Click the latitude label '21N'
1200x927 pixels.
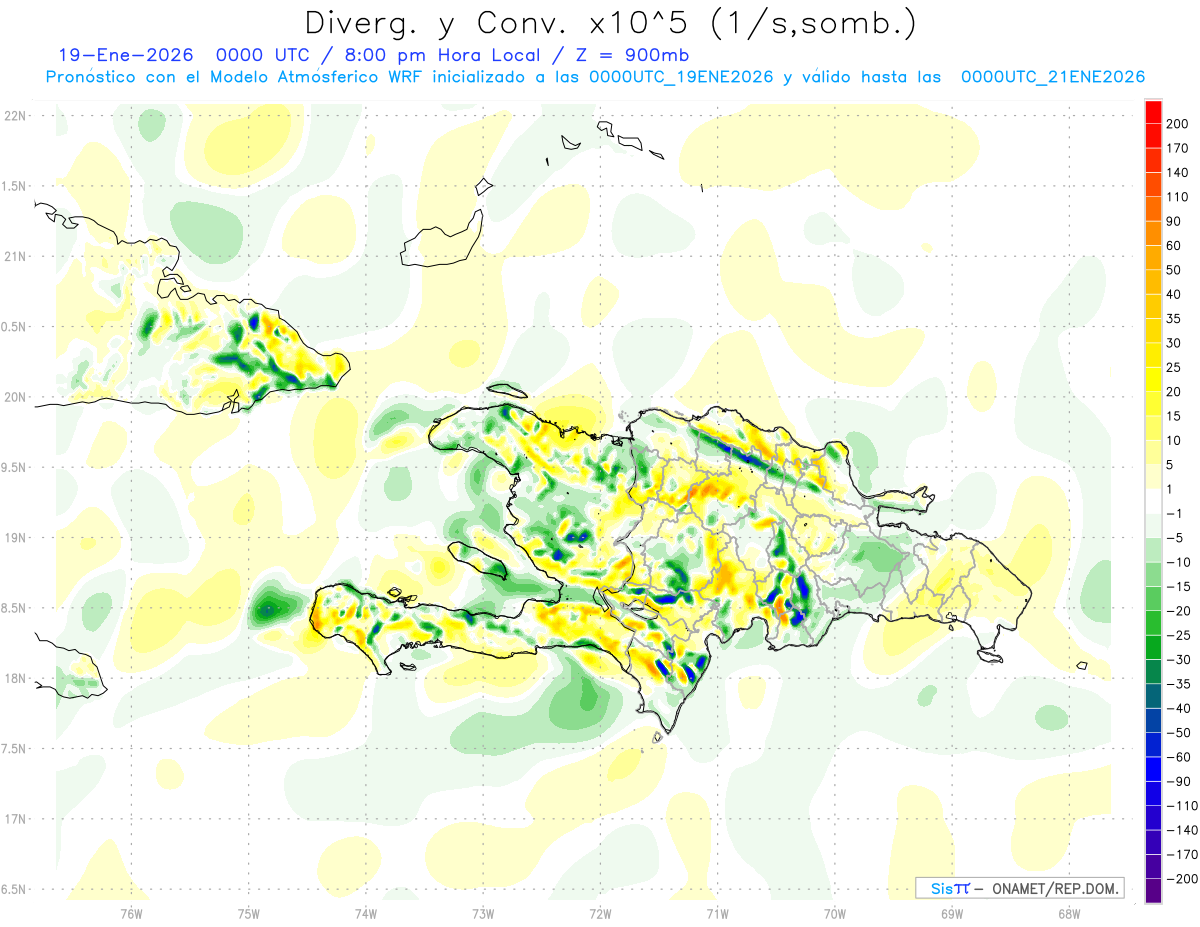pyautogui.click(x=14, y=257)
